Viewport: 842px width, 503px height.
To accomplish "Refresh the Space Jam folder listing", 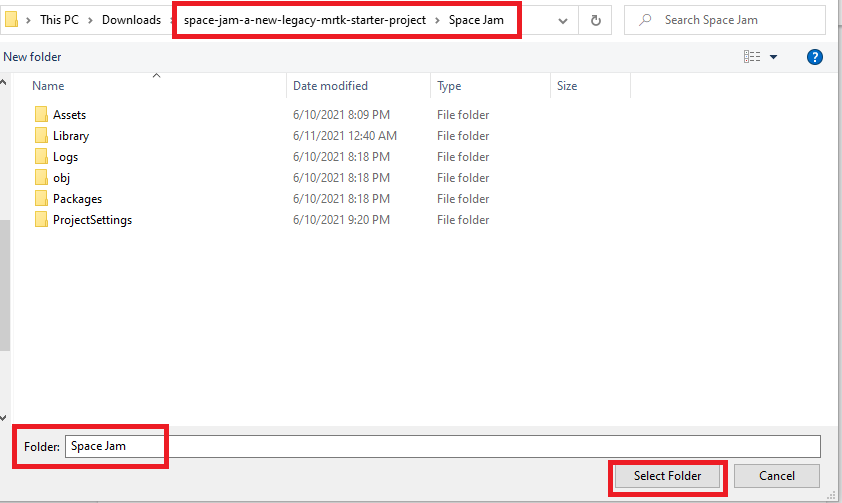I will coord(596,20).
